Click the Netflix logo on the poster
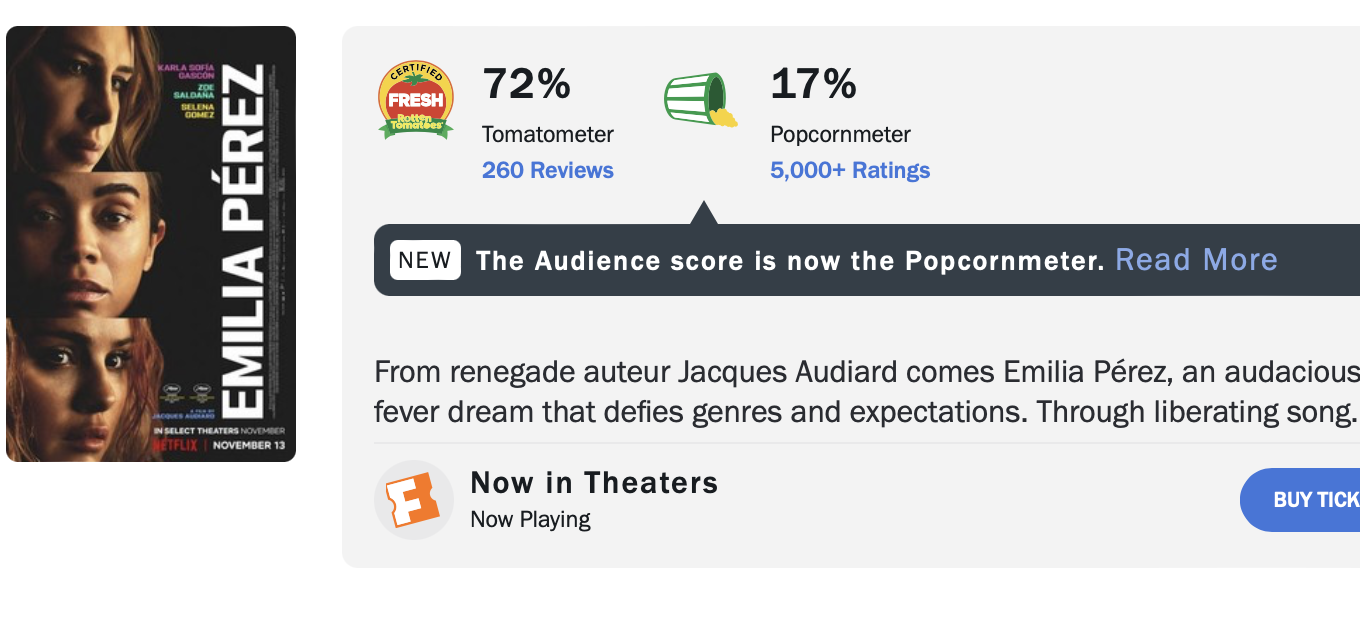 click(176, 445)
